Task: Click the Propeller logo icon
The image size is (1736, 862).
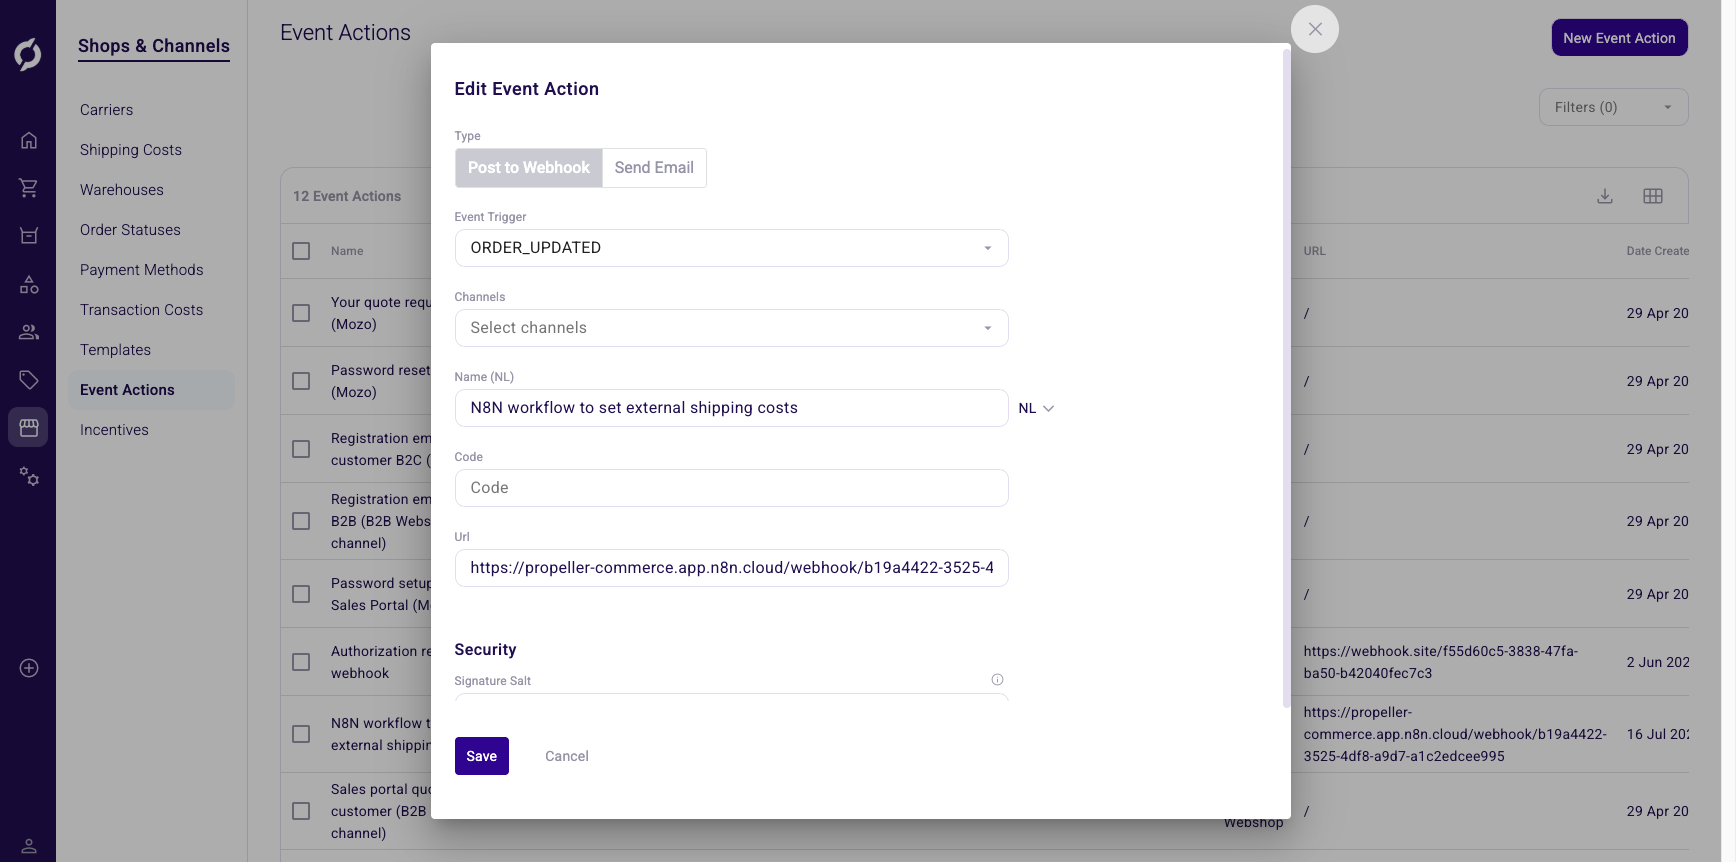Action: pyautogui.click(x=28, y=54)
